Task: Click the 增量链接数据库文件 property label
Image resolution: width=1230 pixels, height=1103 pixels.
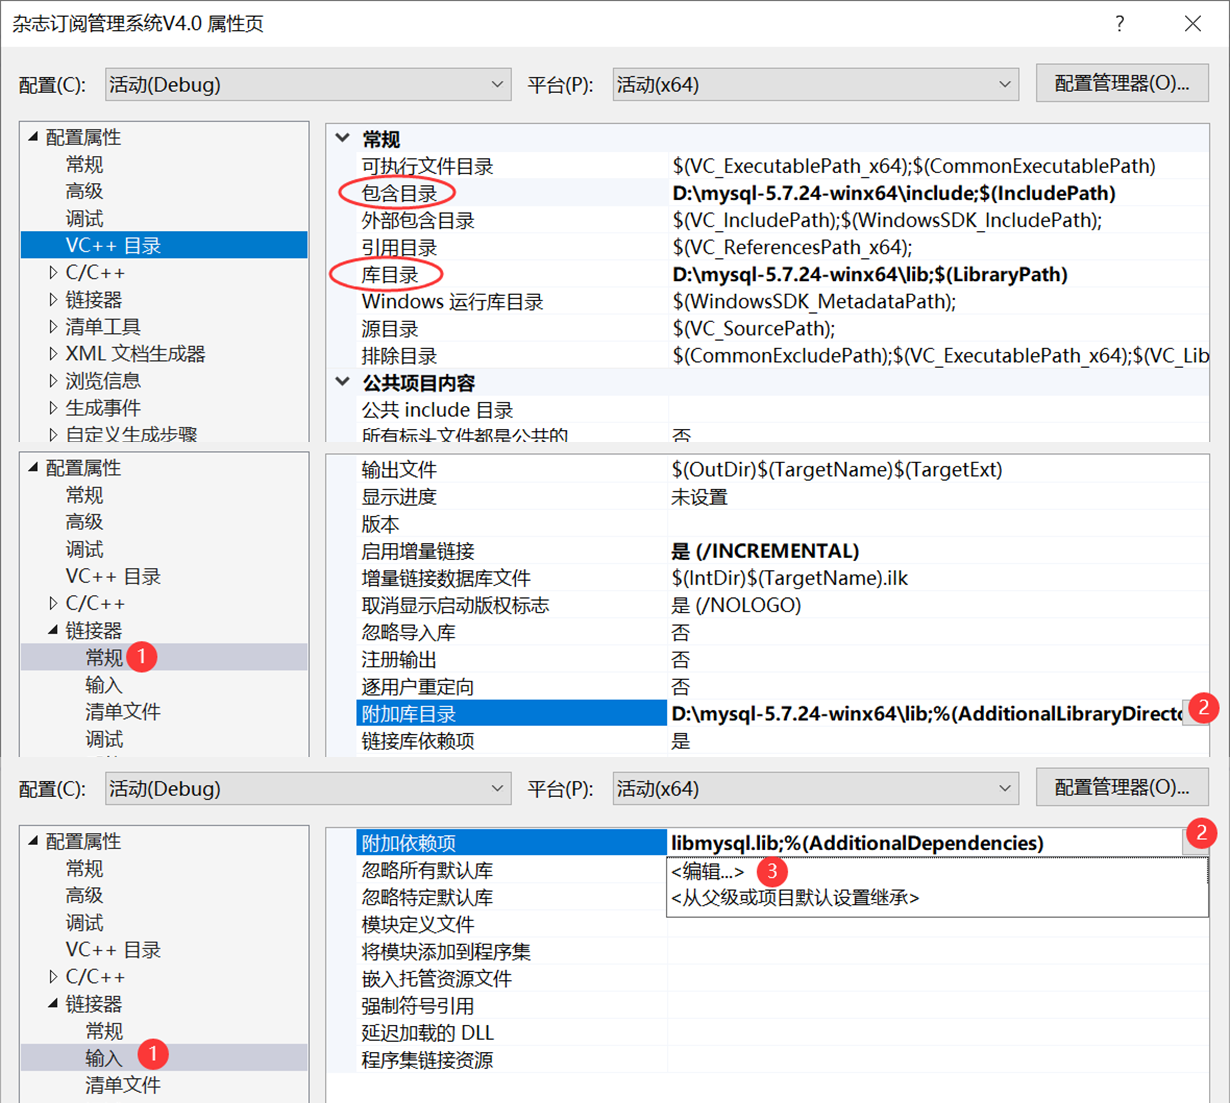Action: pyautogui.click(x=446, y=578)
